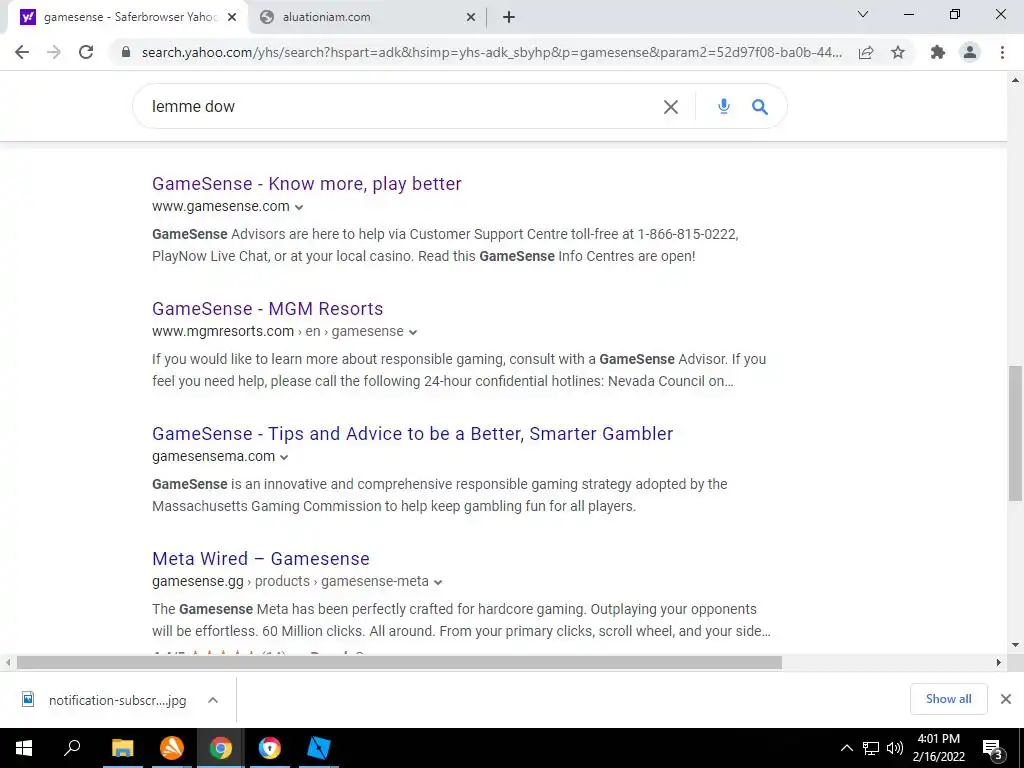Select the gamesense Saferbrowser Yahoo tab
The width and height of the screenshot is (1024, 768).
point(127,17)
